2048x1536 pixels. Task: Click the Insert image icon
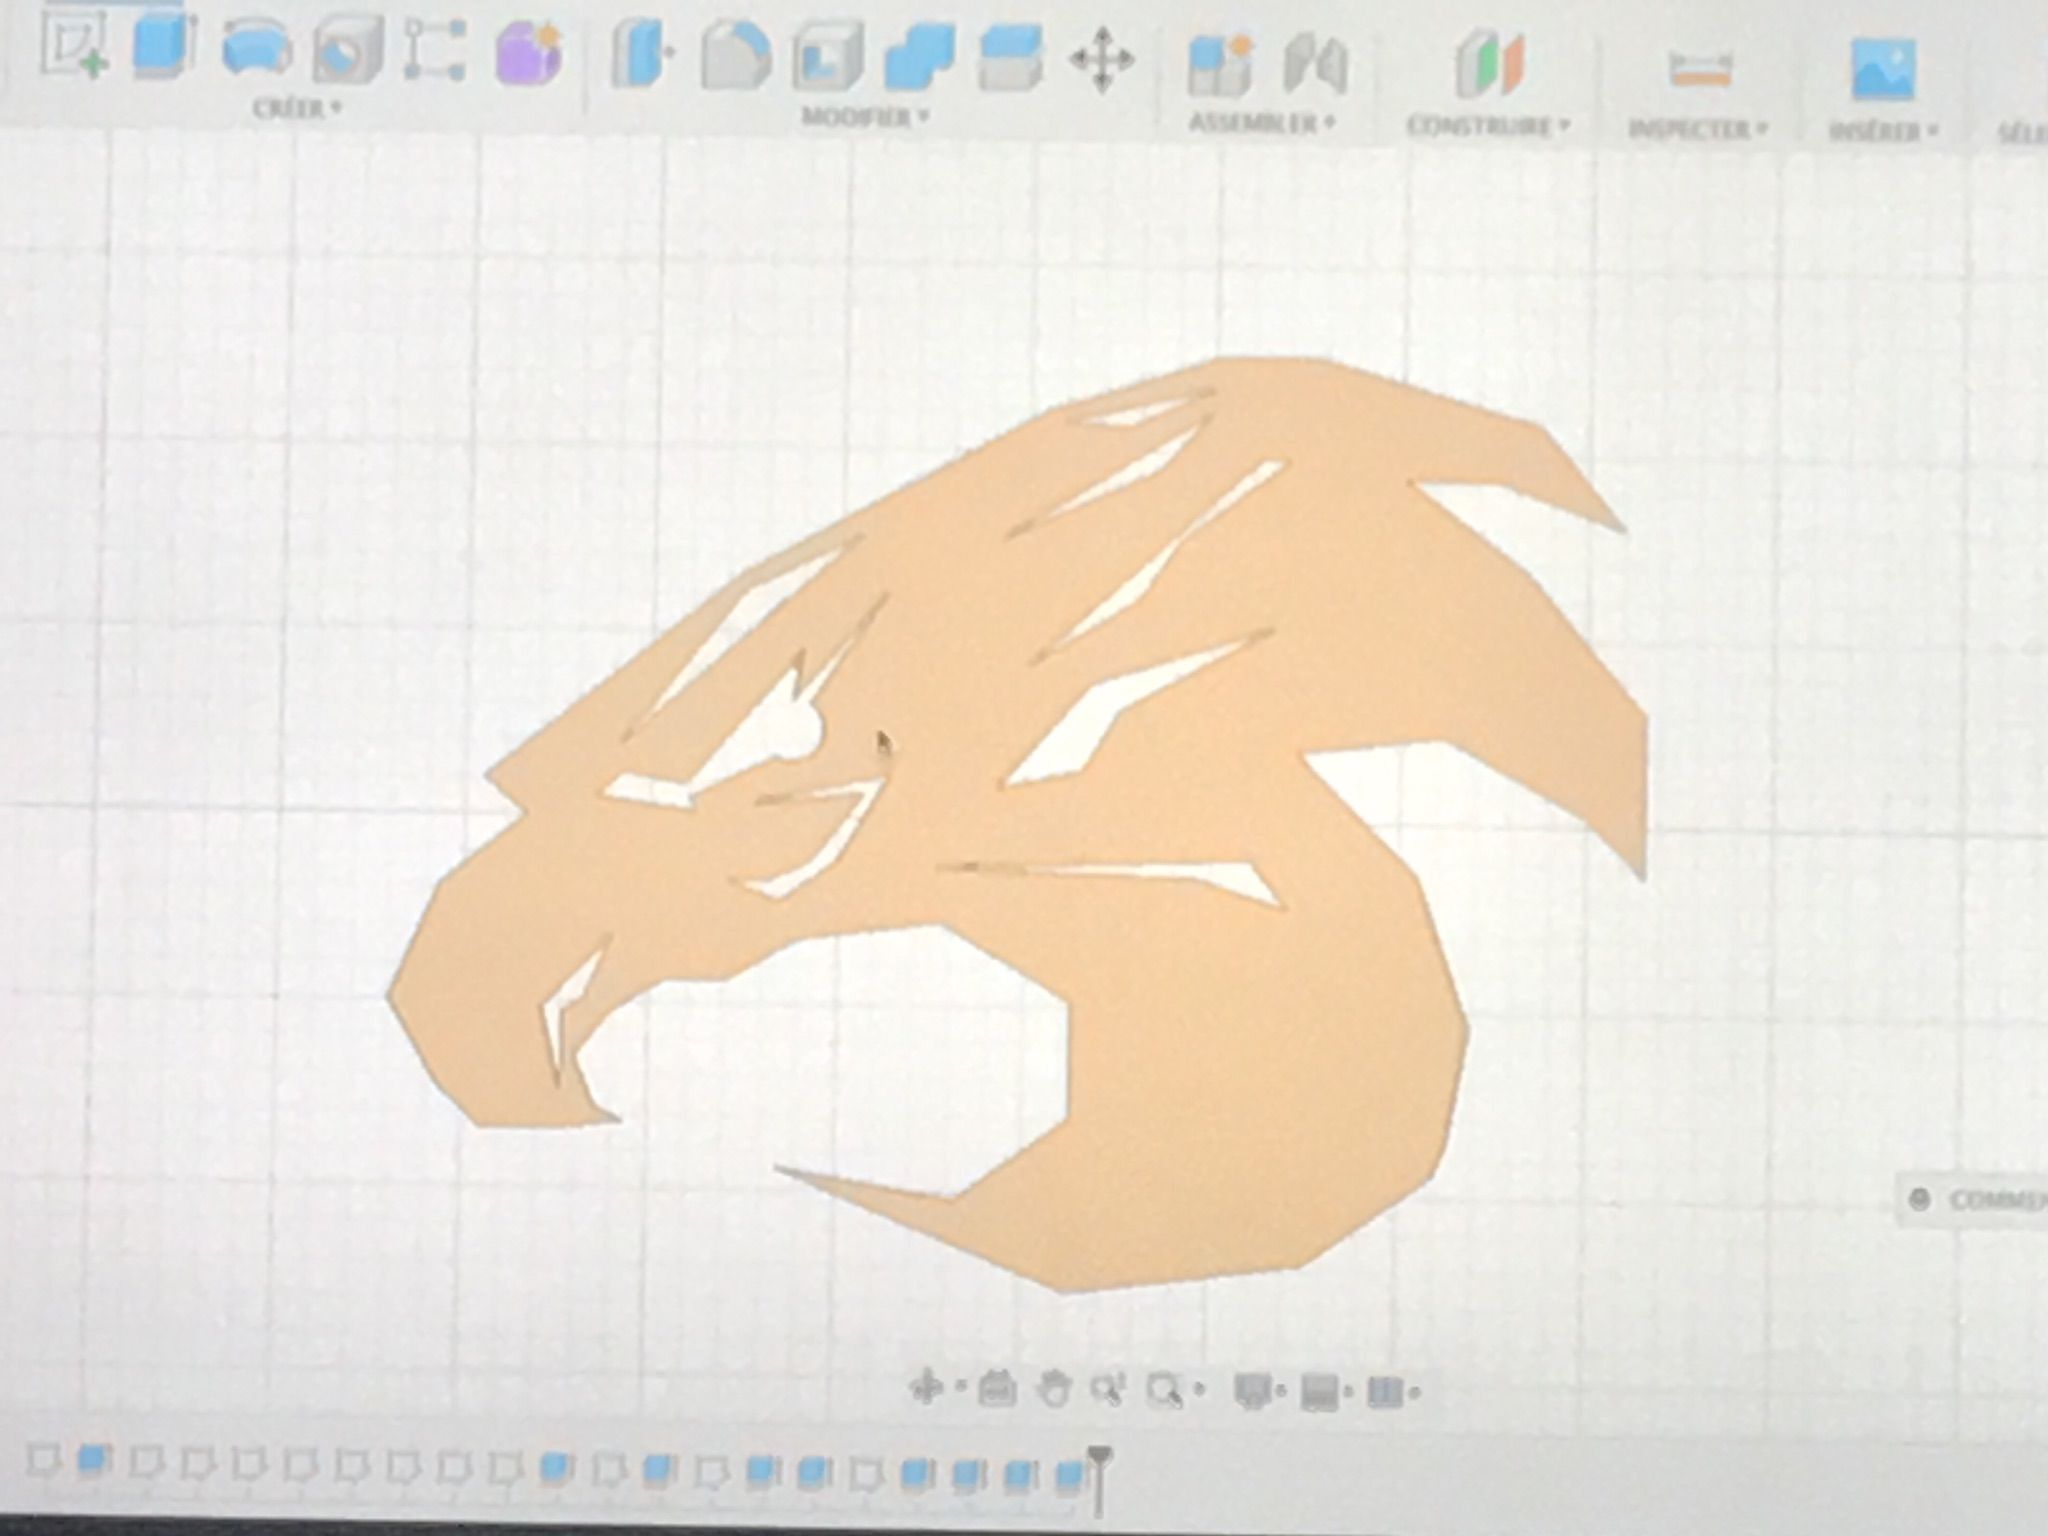pyautogui.click(x=1883, y=68)
